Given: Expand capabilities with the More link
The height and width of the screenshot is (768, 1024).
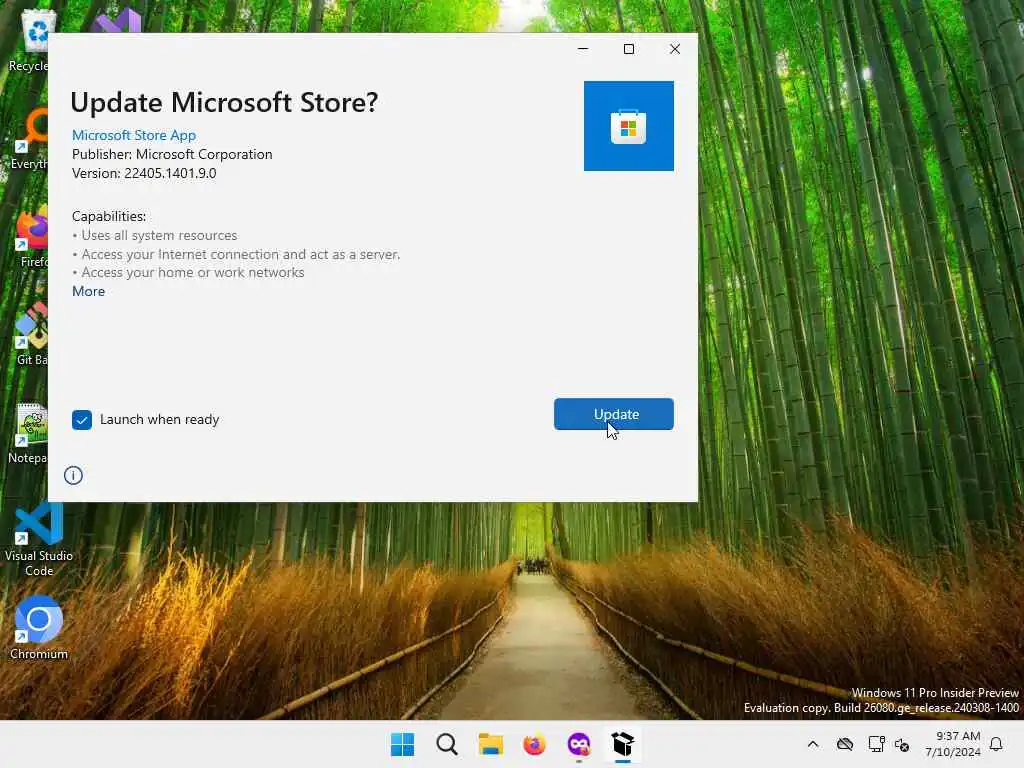Looking at the screenshot, I should coord(88,291).
